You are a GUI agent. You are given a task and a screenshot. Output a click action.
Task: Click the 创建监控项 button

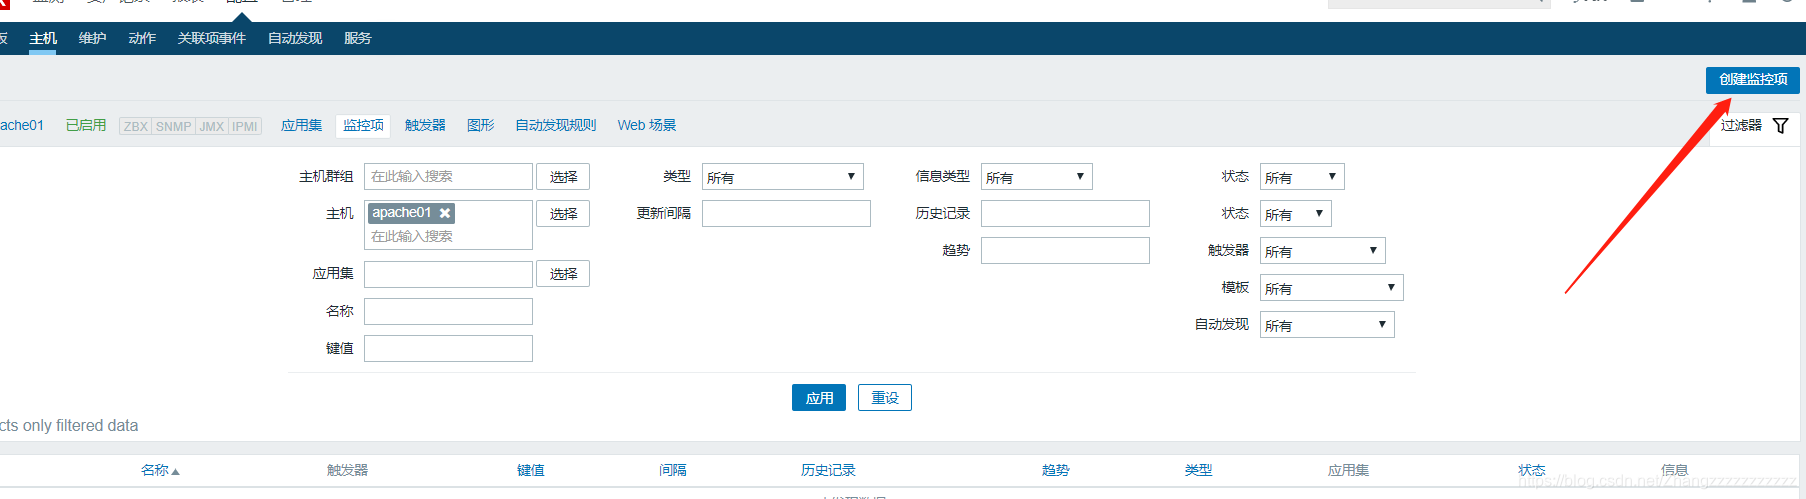1752,80
